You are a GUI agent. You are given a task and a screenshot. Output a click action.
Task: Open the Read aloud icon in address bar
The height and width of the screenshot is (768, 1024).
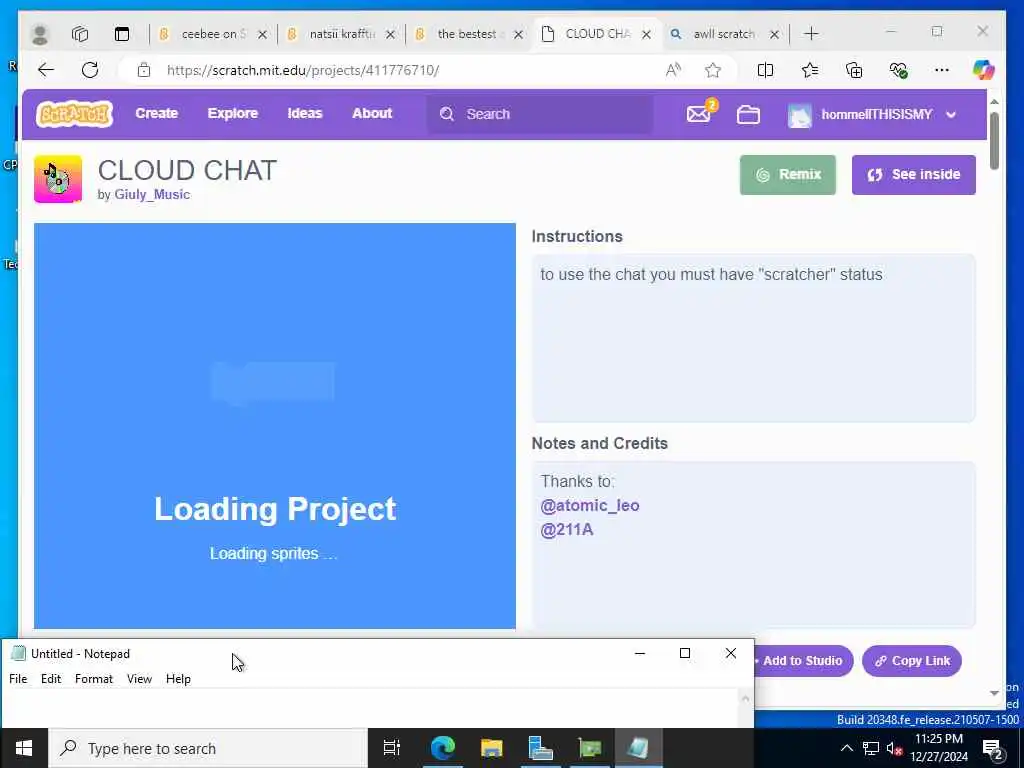coord(673,70)
